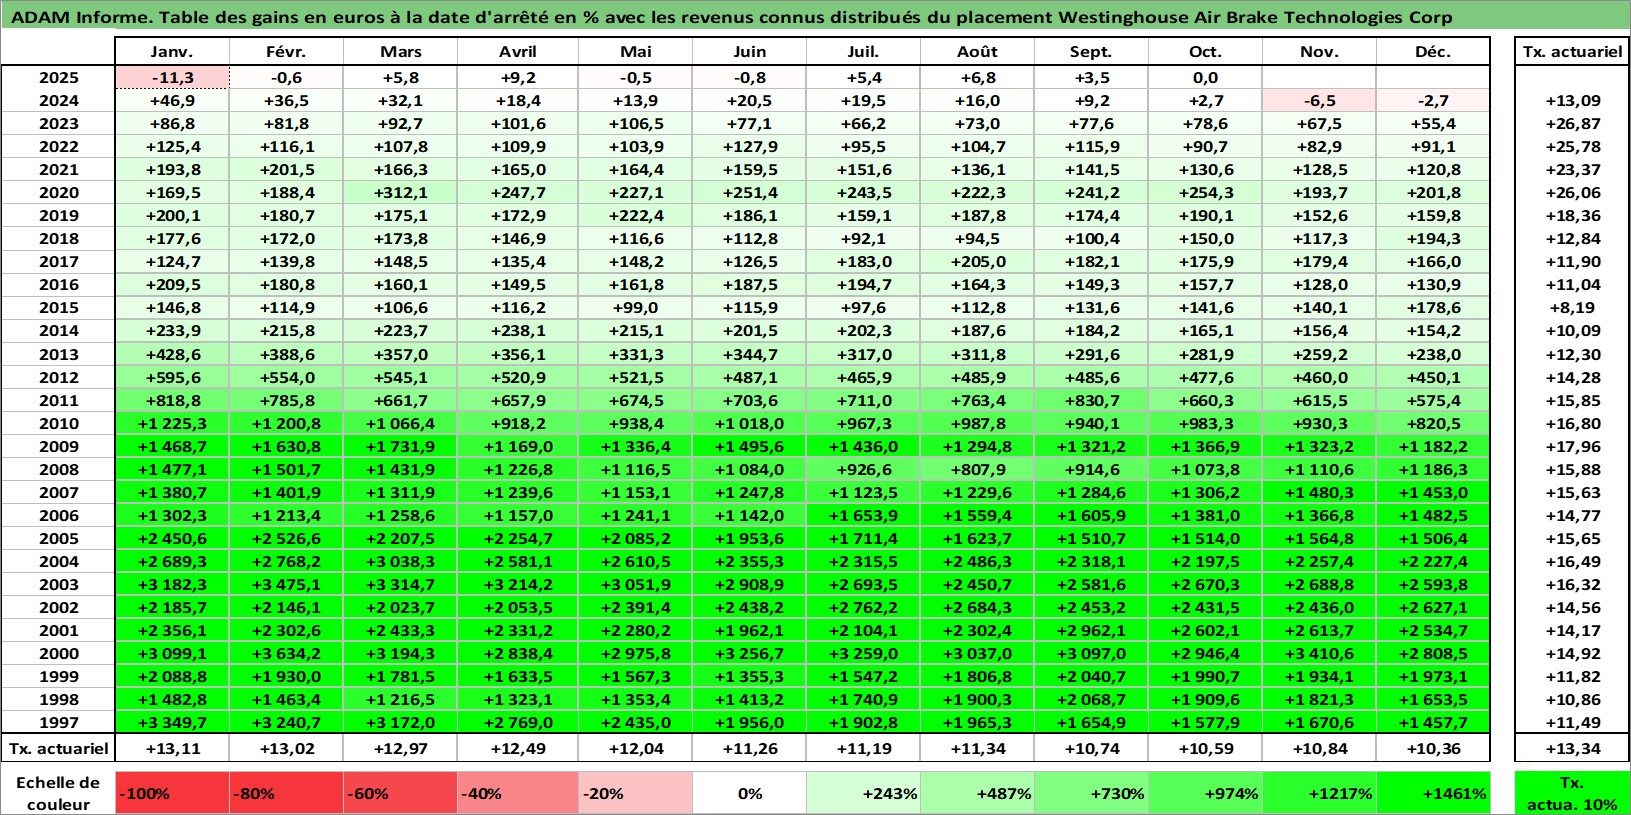Click the +807,9 cell for Août 2008
This screenshot has width=1631, height=815.
click(x=977, y=469)
